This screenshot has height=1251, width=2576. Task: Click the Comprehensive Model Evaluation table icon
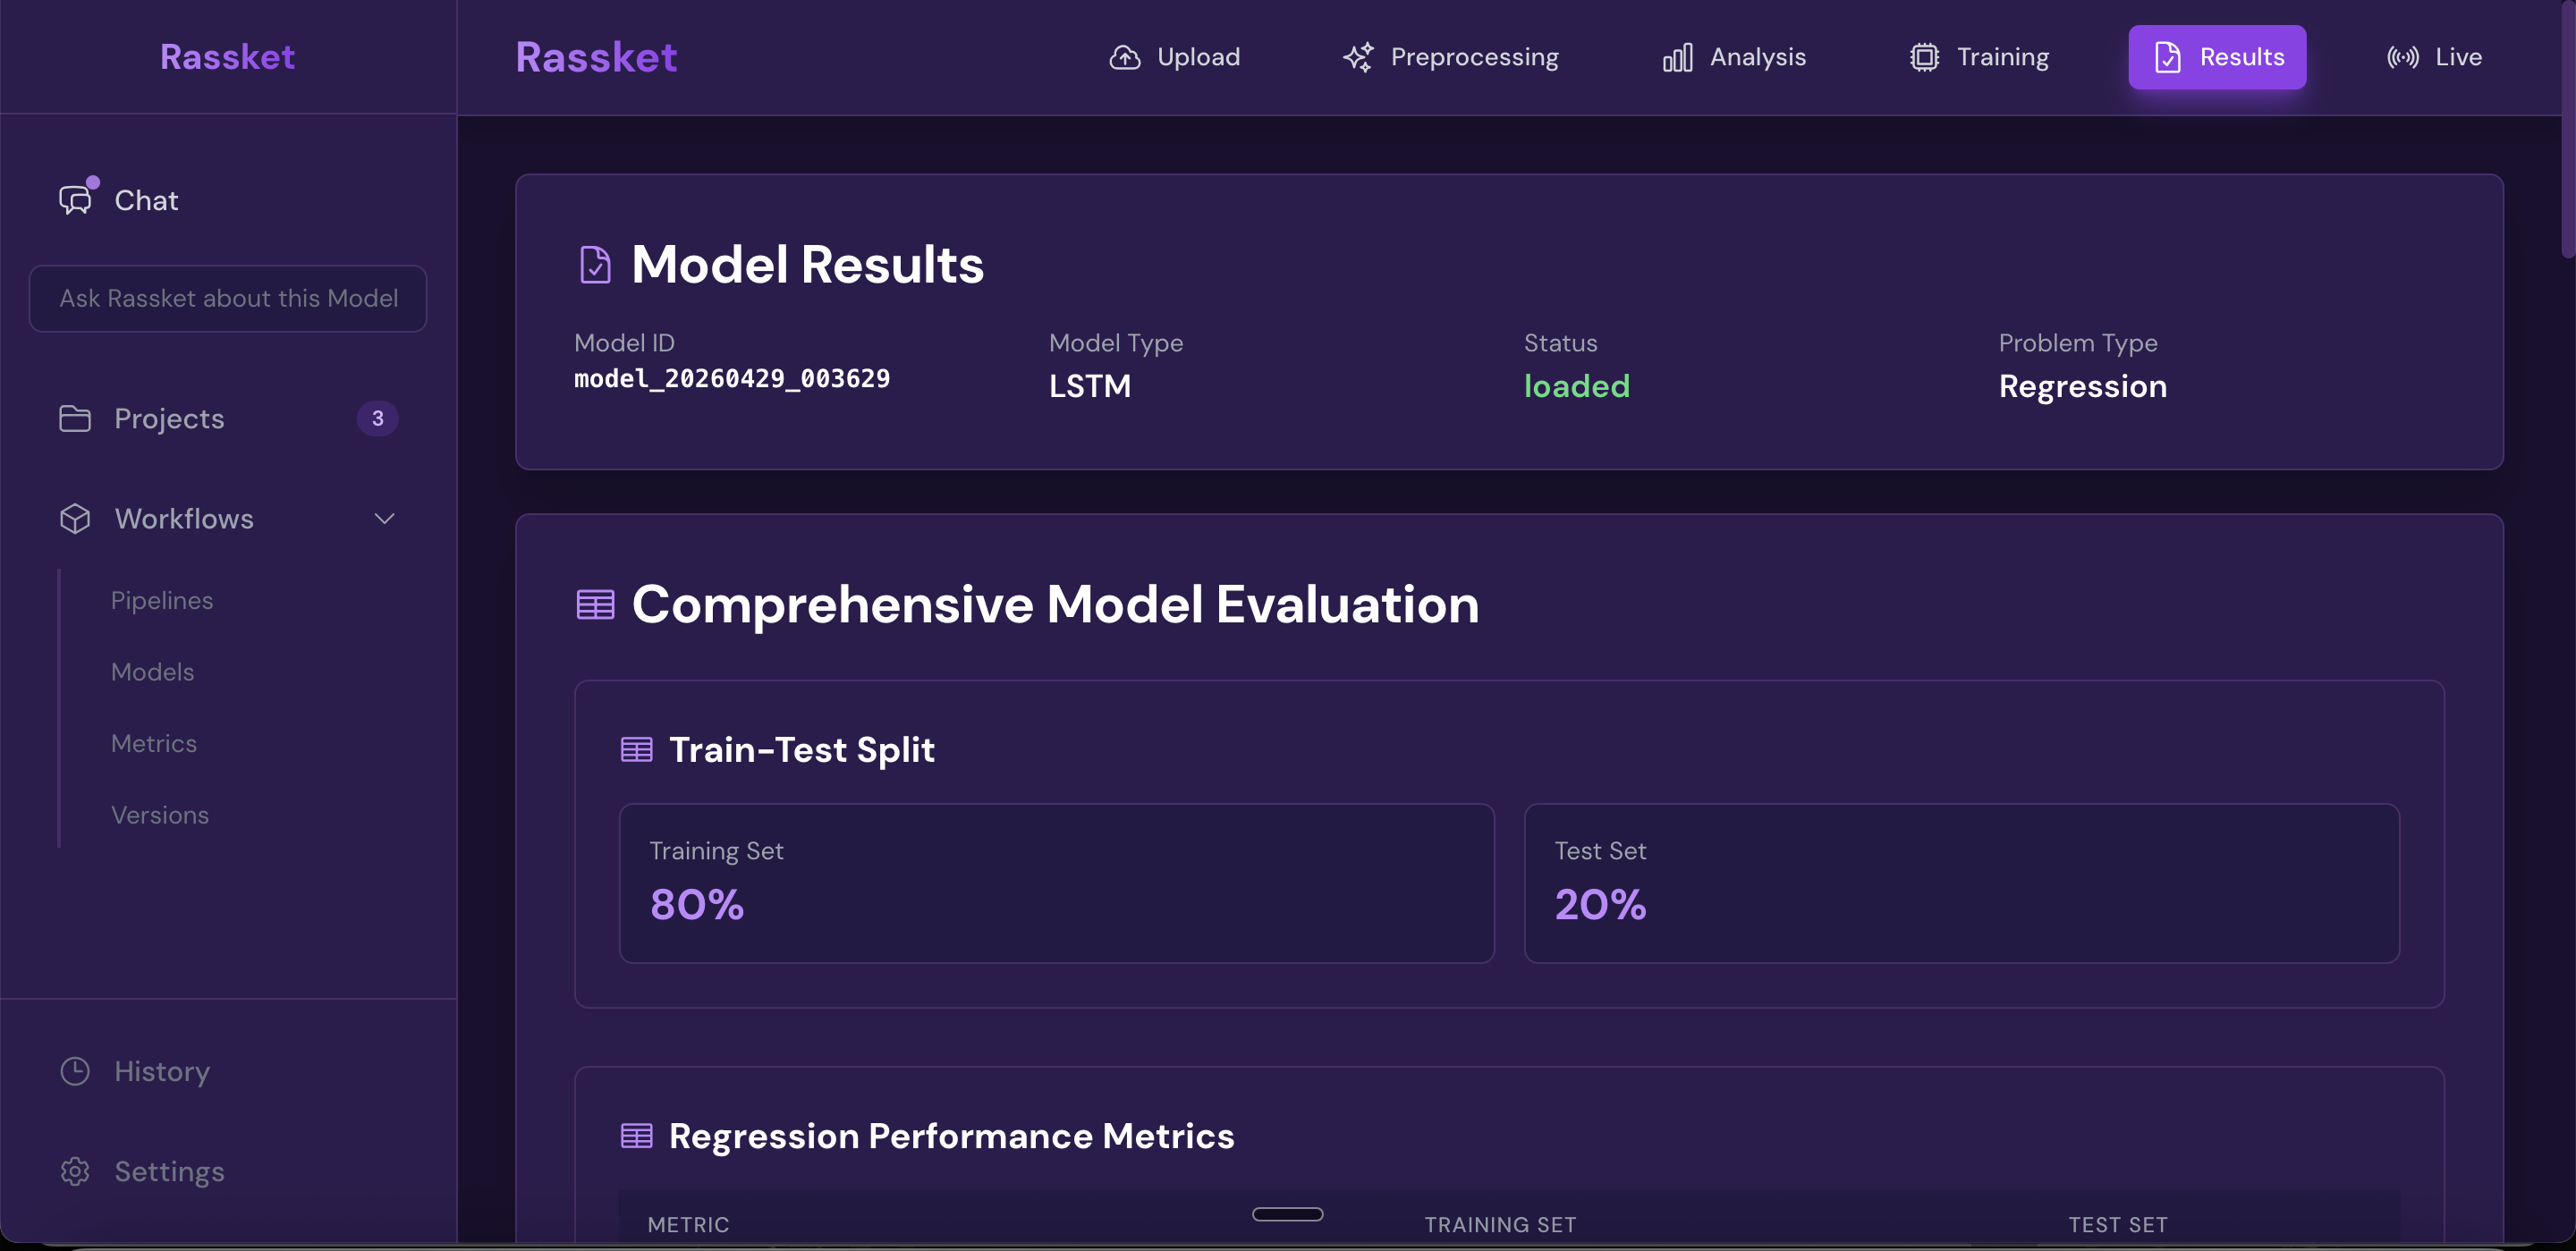point(595,605)
